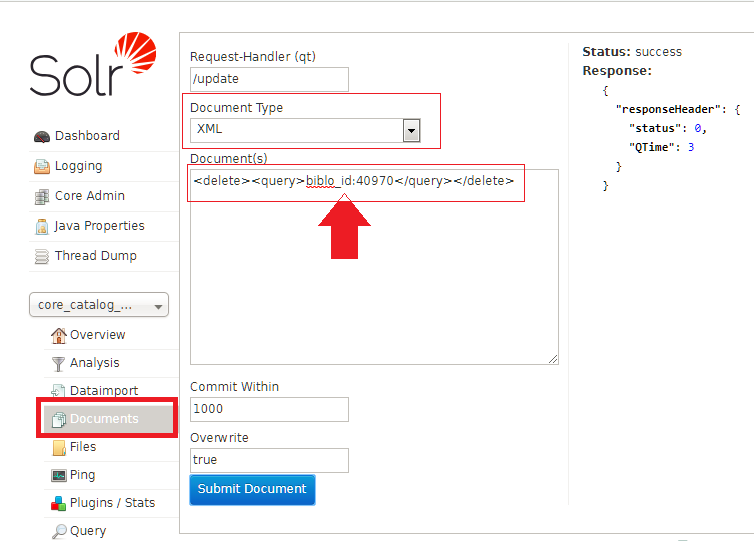The width and height of the screenshot is (754, 541).
Task: Click the Plugins / Stats blocks icon
Action: pyautogui.click(x=58, y=503)
